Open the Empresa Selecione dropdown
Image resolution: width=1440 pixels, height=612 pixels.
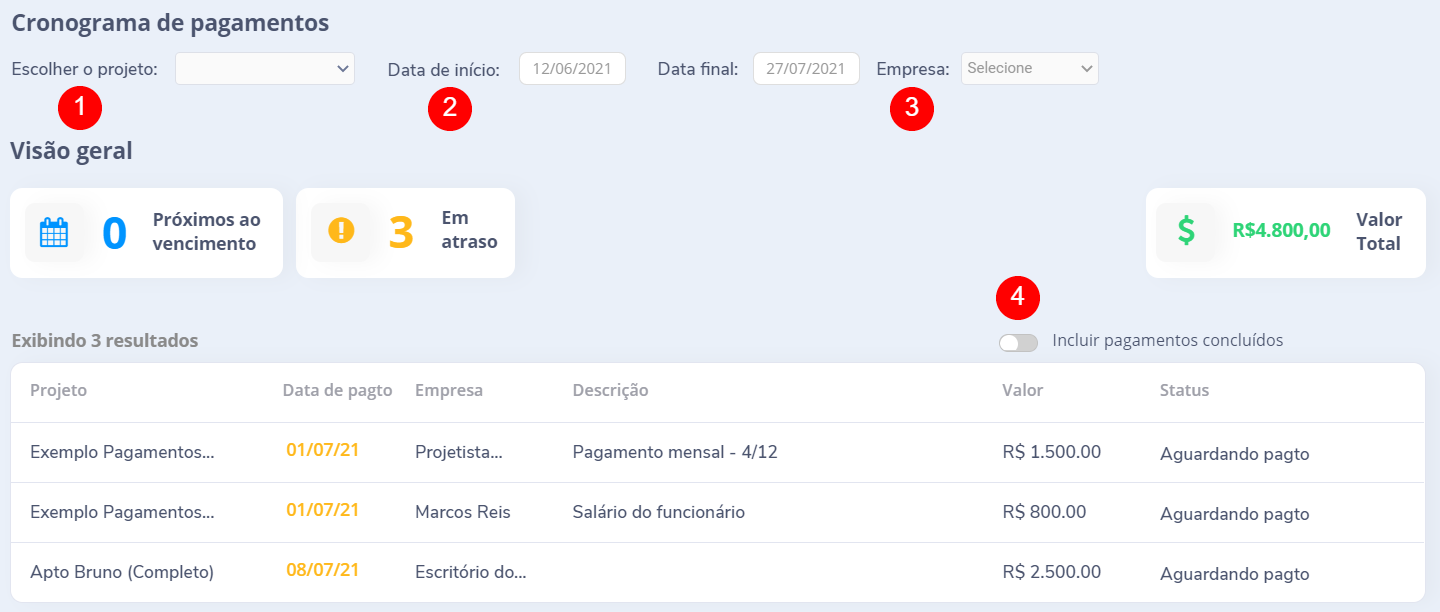click(1029, 68)
